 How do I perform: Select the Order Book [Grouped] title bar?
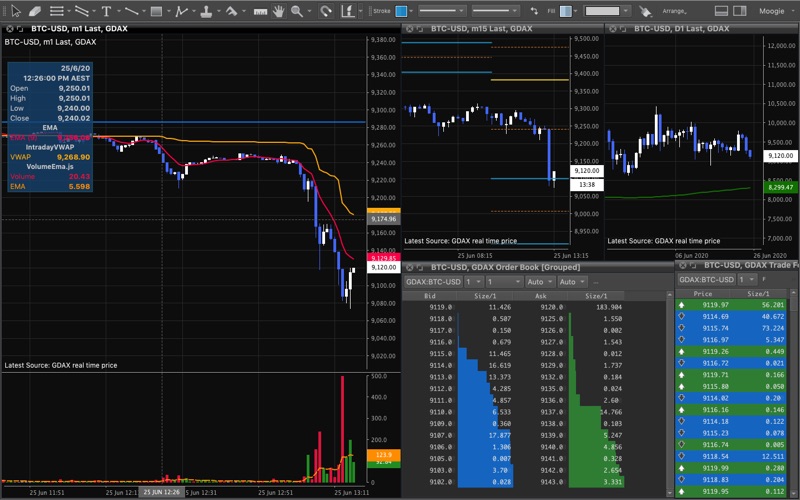(x=538, y=267)
